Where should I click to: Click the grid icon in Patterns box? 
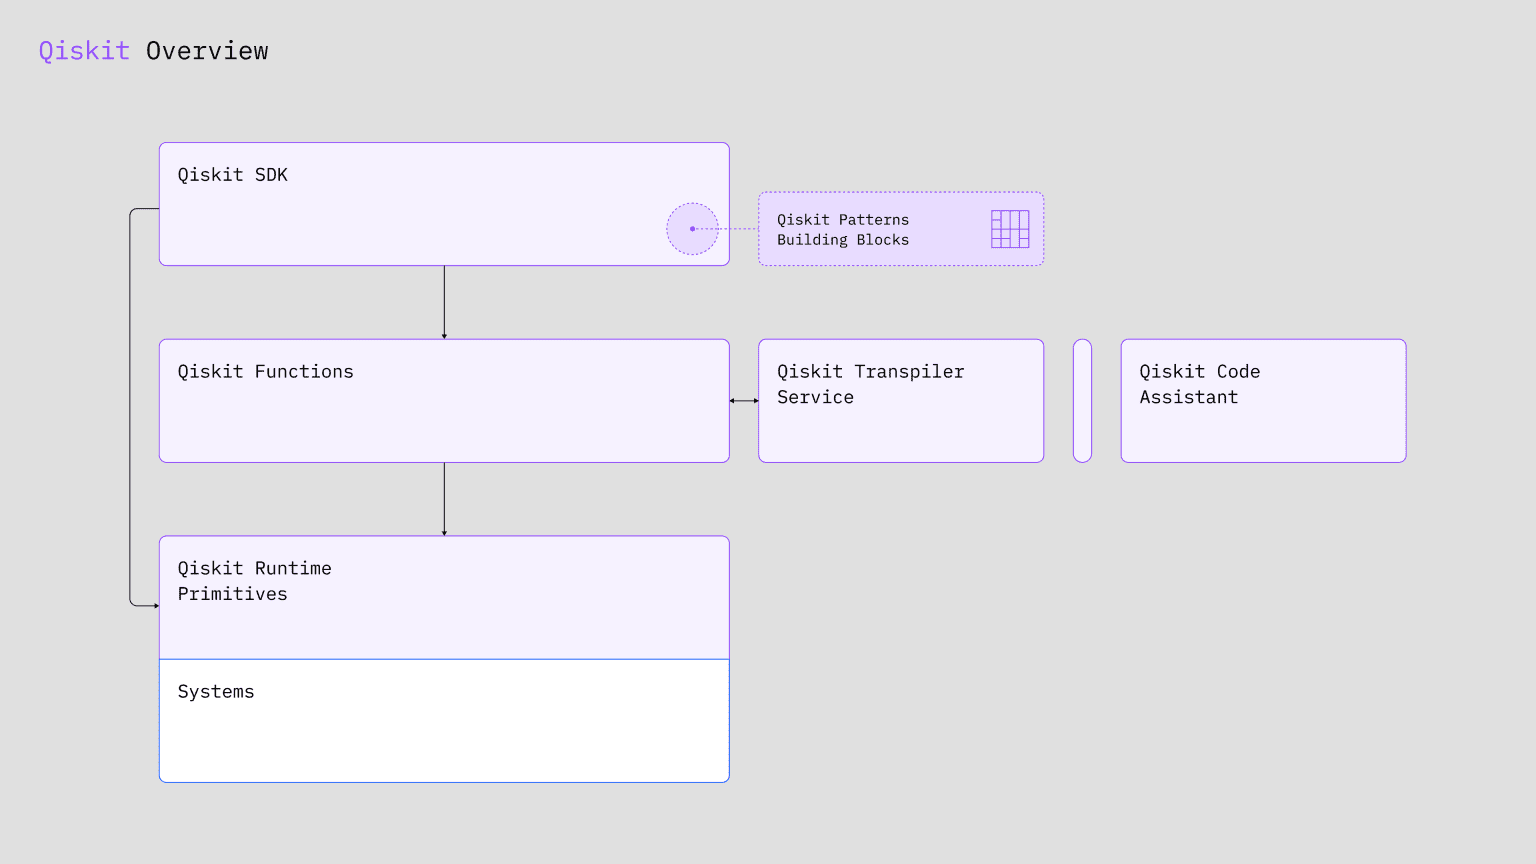click(1009, 229)
